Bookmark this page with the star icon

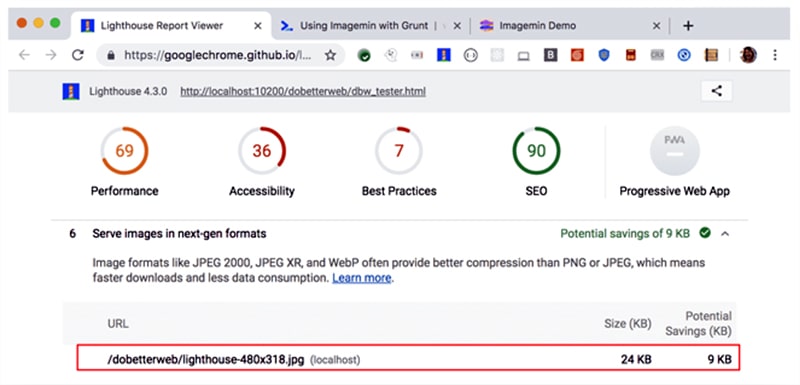(331, 55)
